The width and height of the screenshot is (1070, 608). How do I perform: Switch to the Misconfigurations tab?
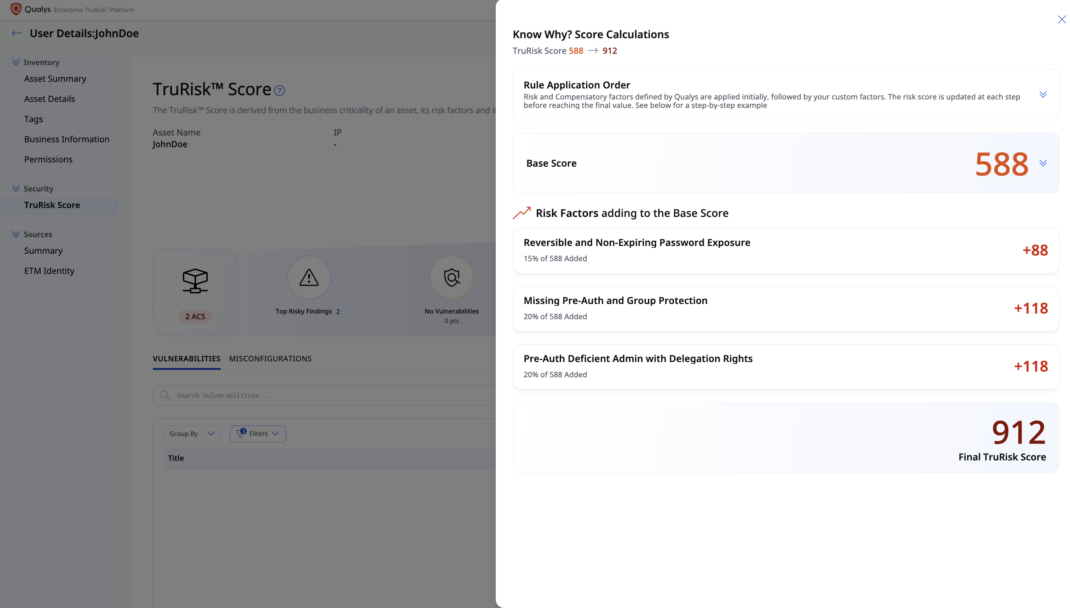point(270,359)
